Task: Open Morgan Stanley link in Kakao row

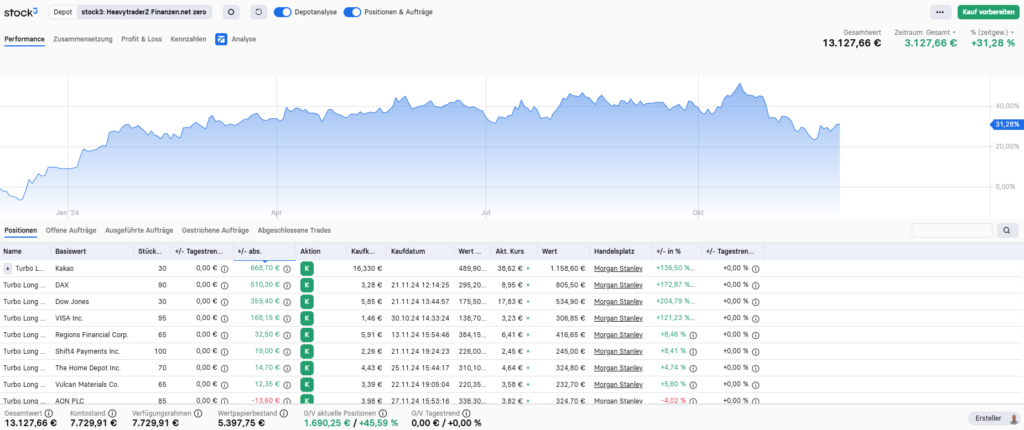Action: point(618,269)
